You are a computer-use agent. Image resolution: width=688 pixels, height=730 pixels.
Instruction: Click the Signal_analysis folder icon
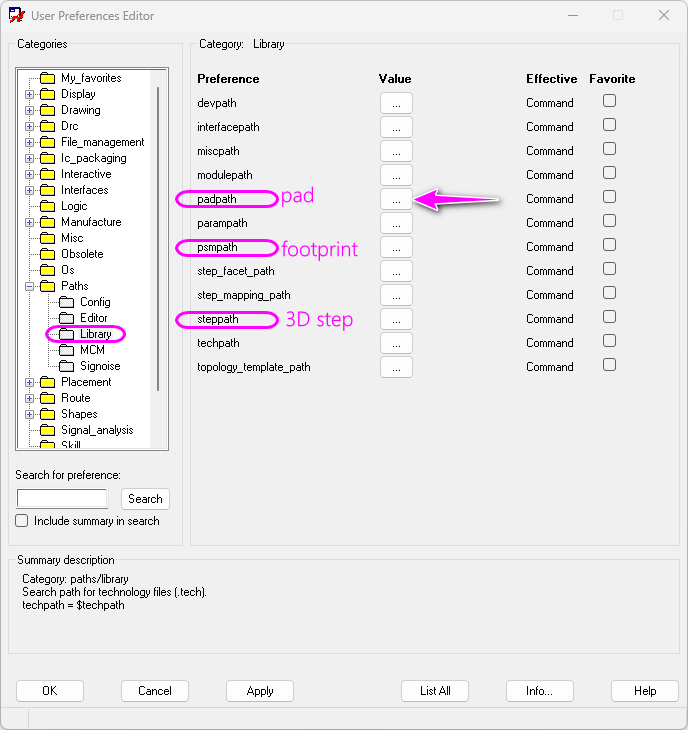click(x=47, y=430)
